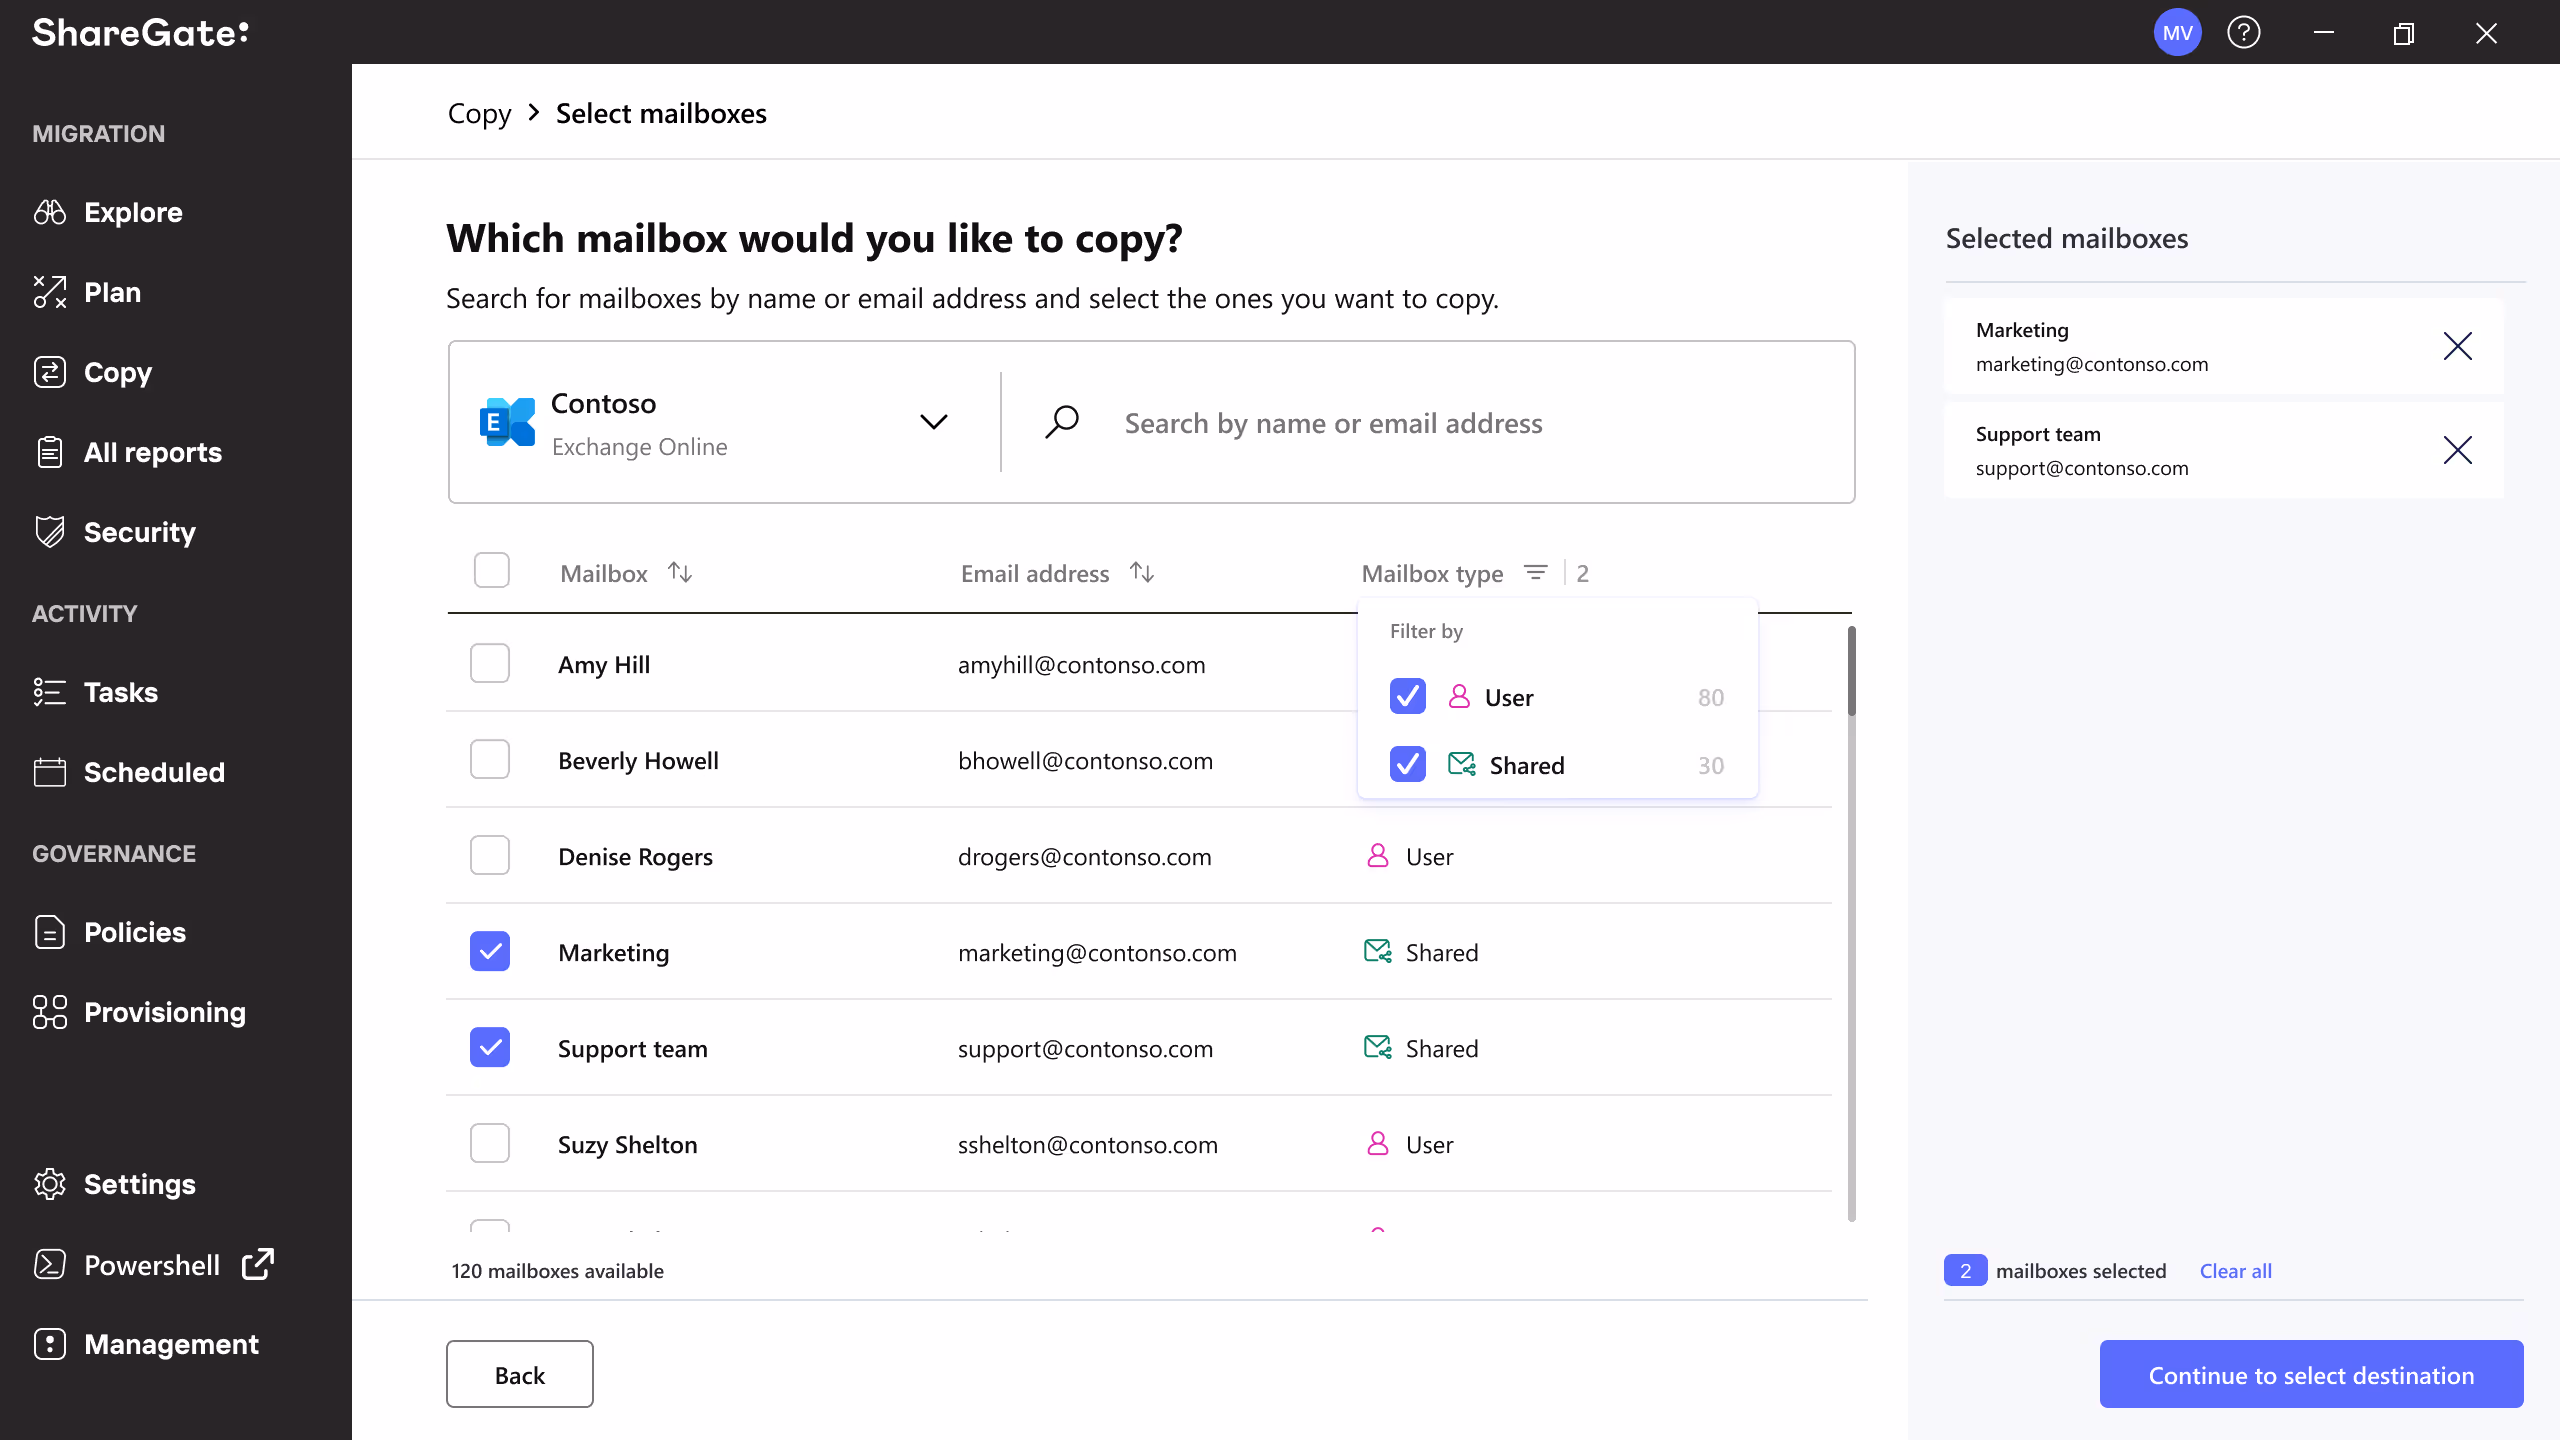Click the Explore binoculars icon

coord(49,212)
